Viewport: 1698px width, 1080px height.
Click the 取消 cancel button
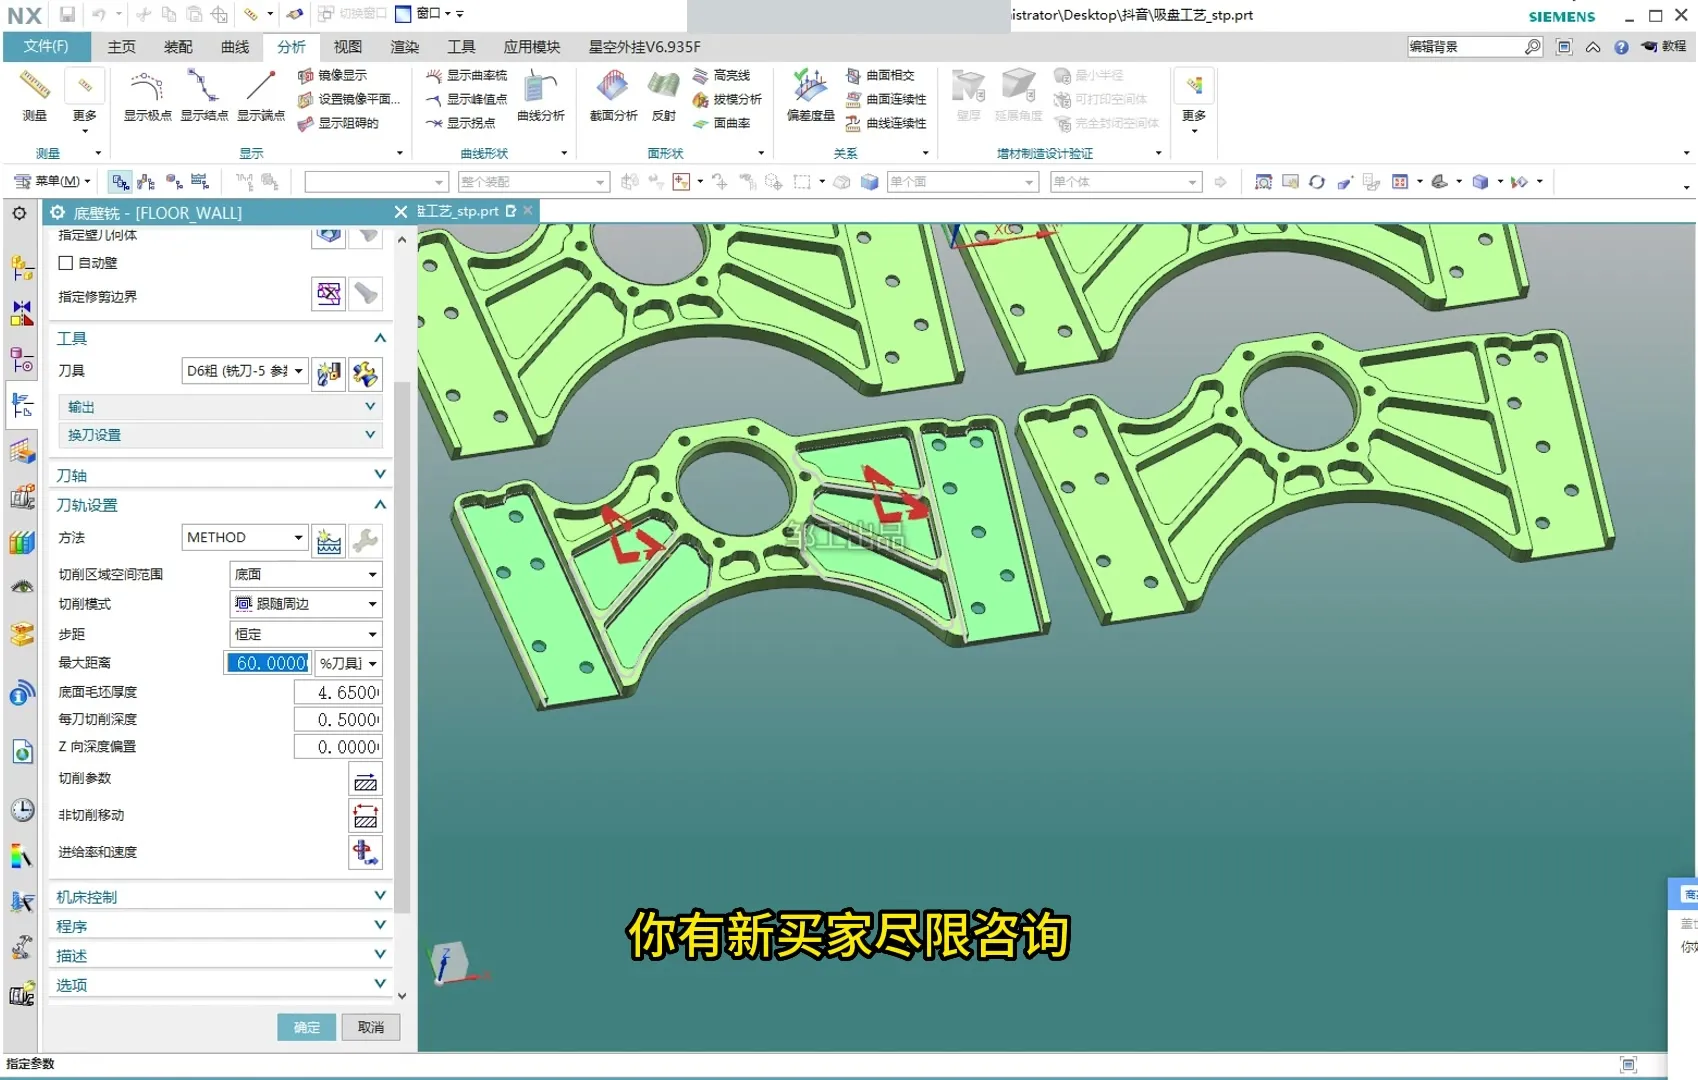pyautogui.click(x=371, y=1027)
